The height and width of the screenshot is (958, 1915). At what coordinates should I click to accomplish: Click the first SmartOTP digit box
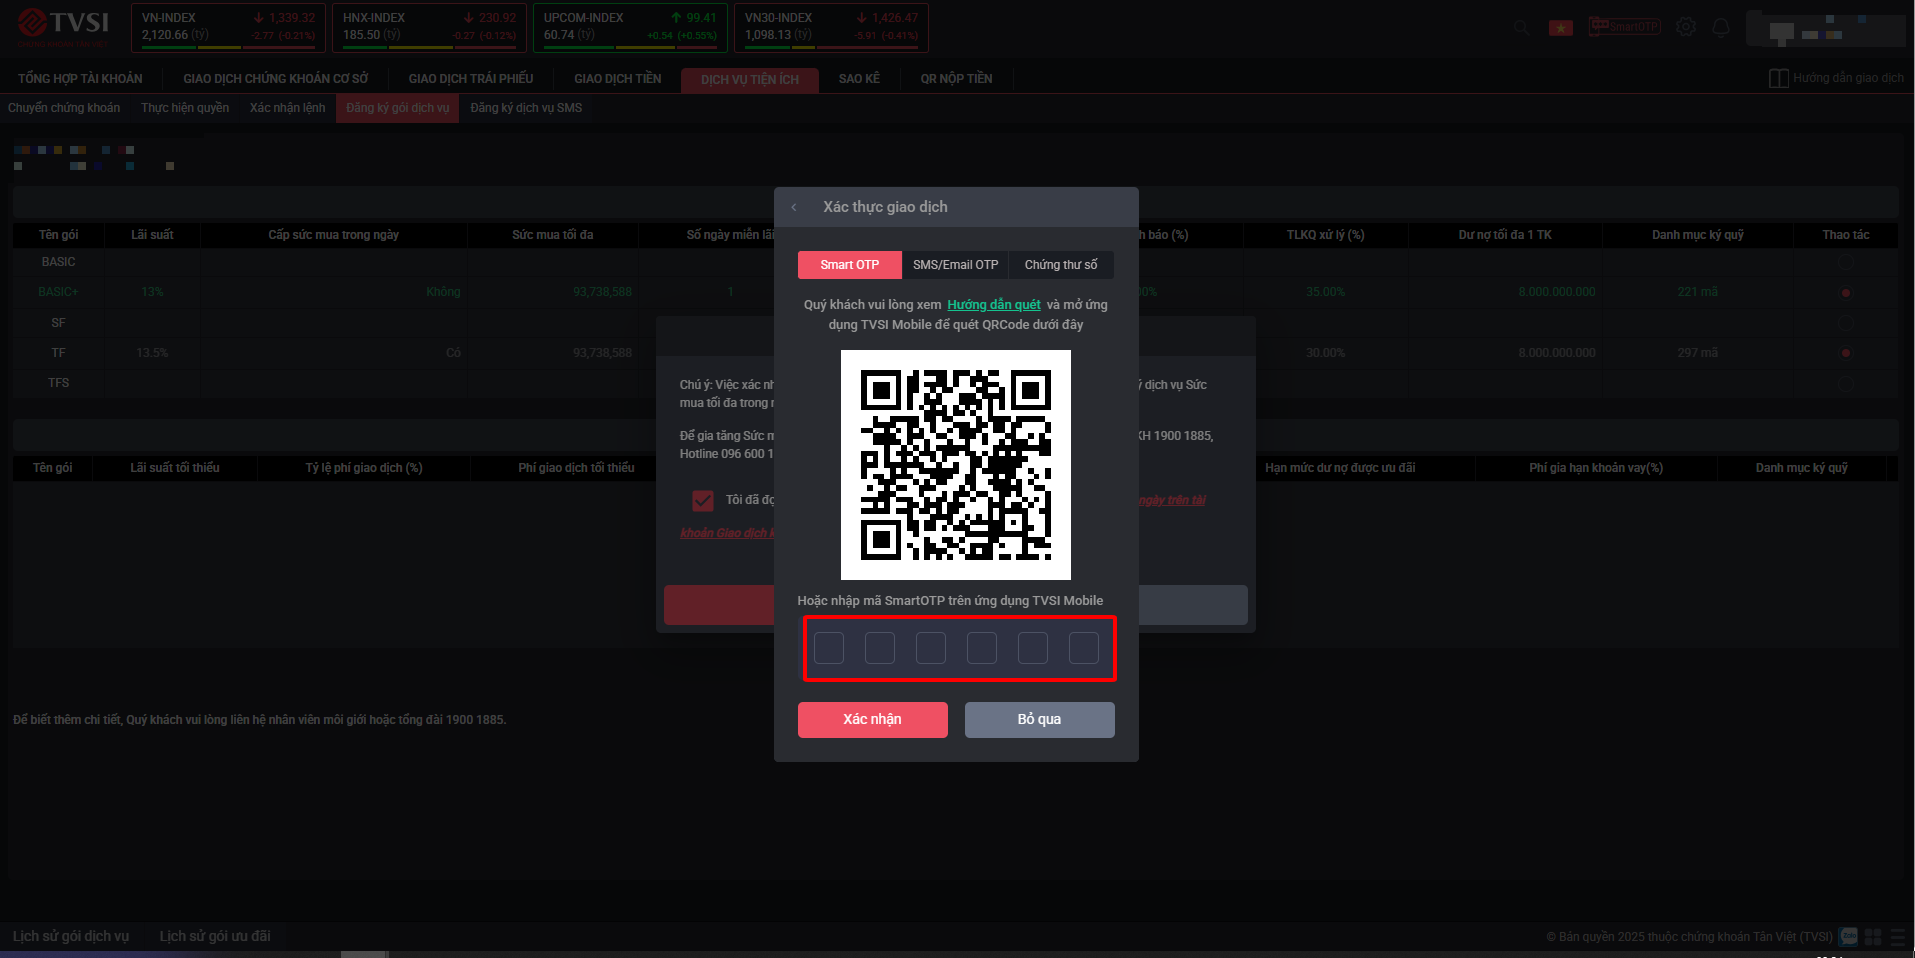(829, 648)
